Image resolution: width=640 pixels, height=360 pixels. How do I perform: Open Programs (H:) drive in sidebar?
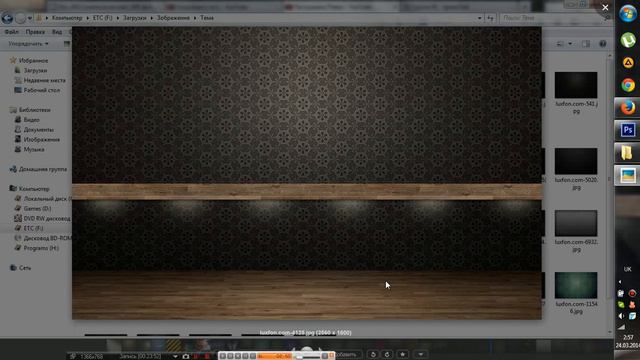click(41, 248)
